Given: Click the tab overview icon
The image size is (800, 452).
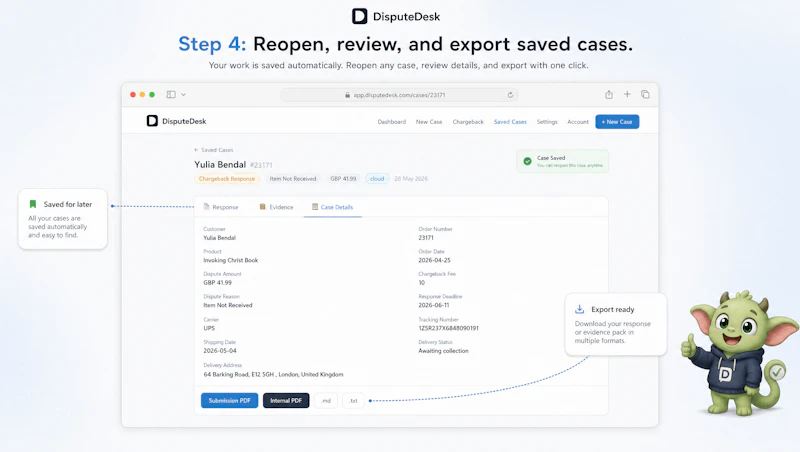Looking at the screenshot, I should tap(645, 94).
